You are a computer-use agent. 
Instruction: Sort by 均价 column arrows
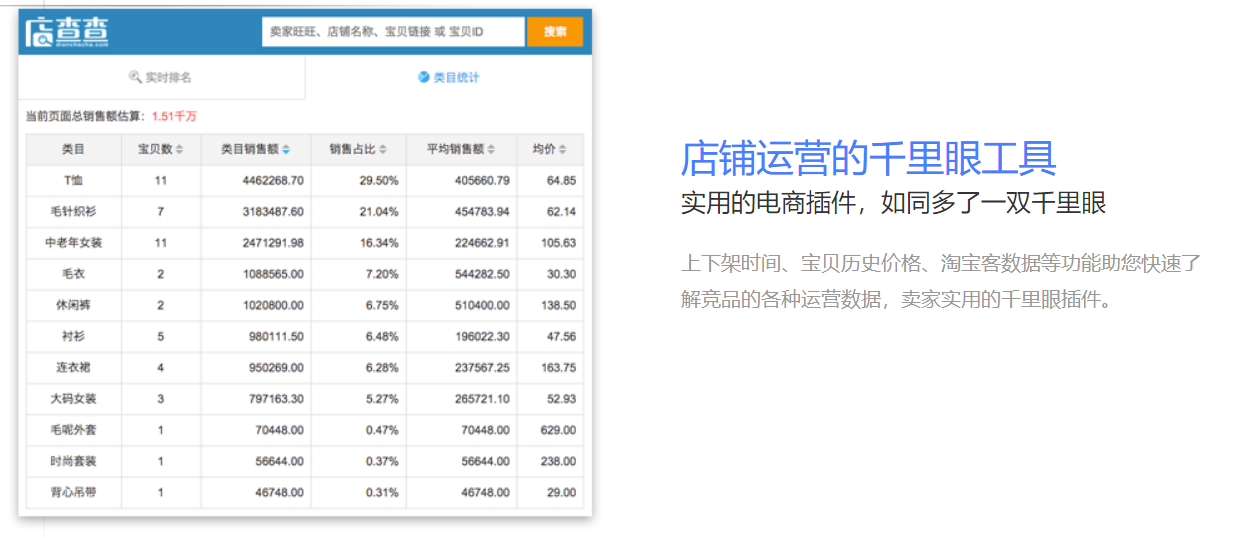point(562,150)
